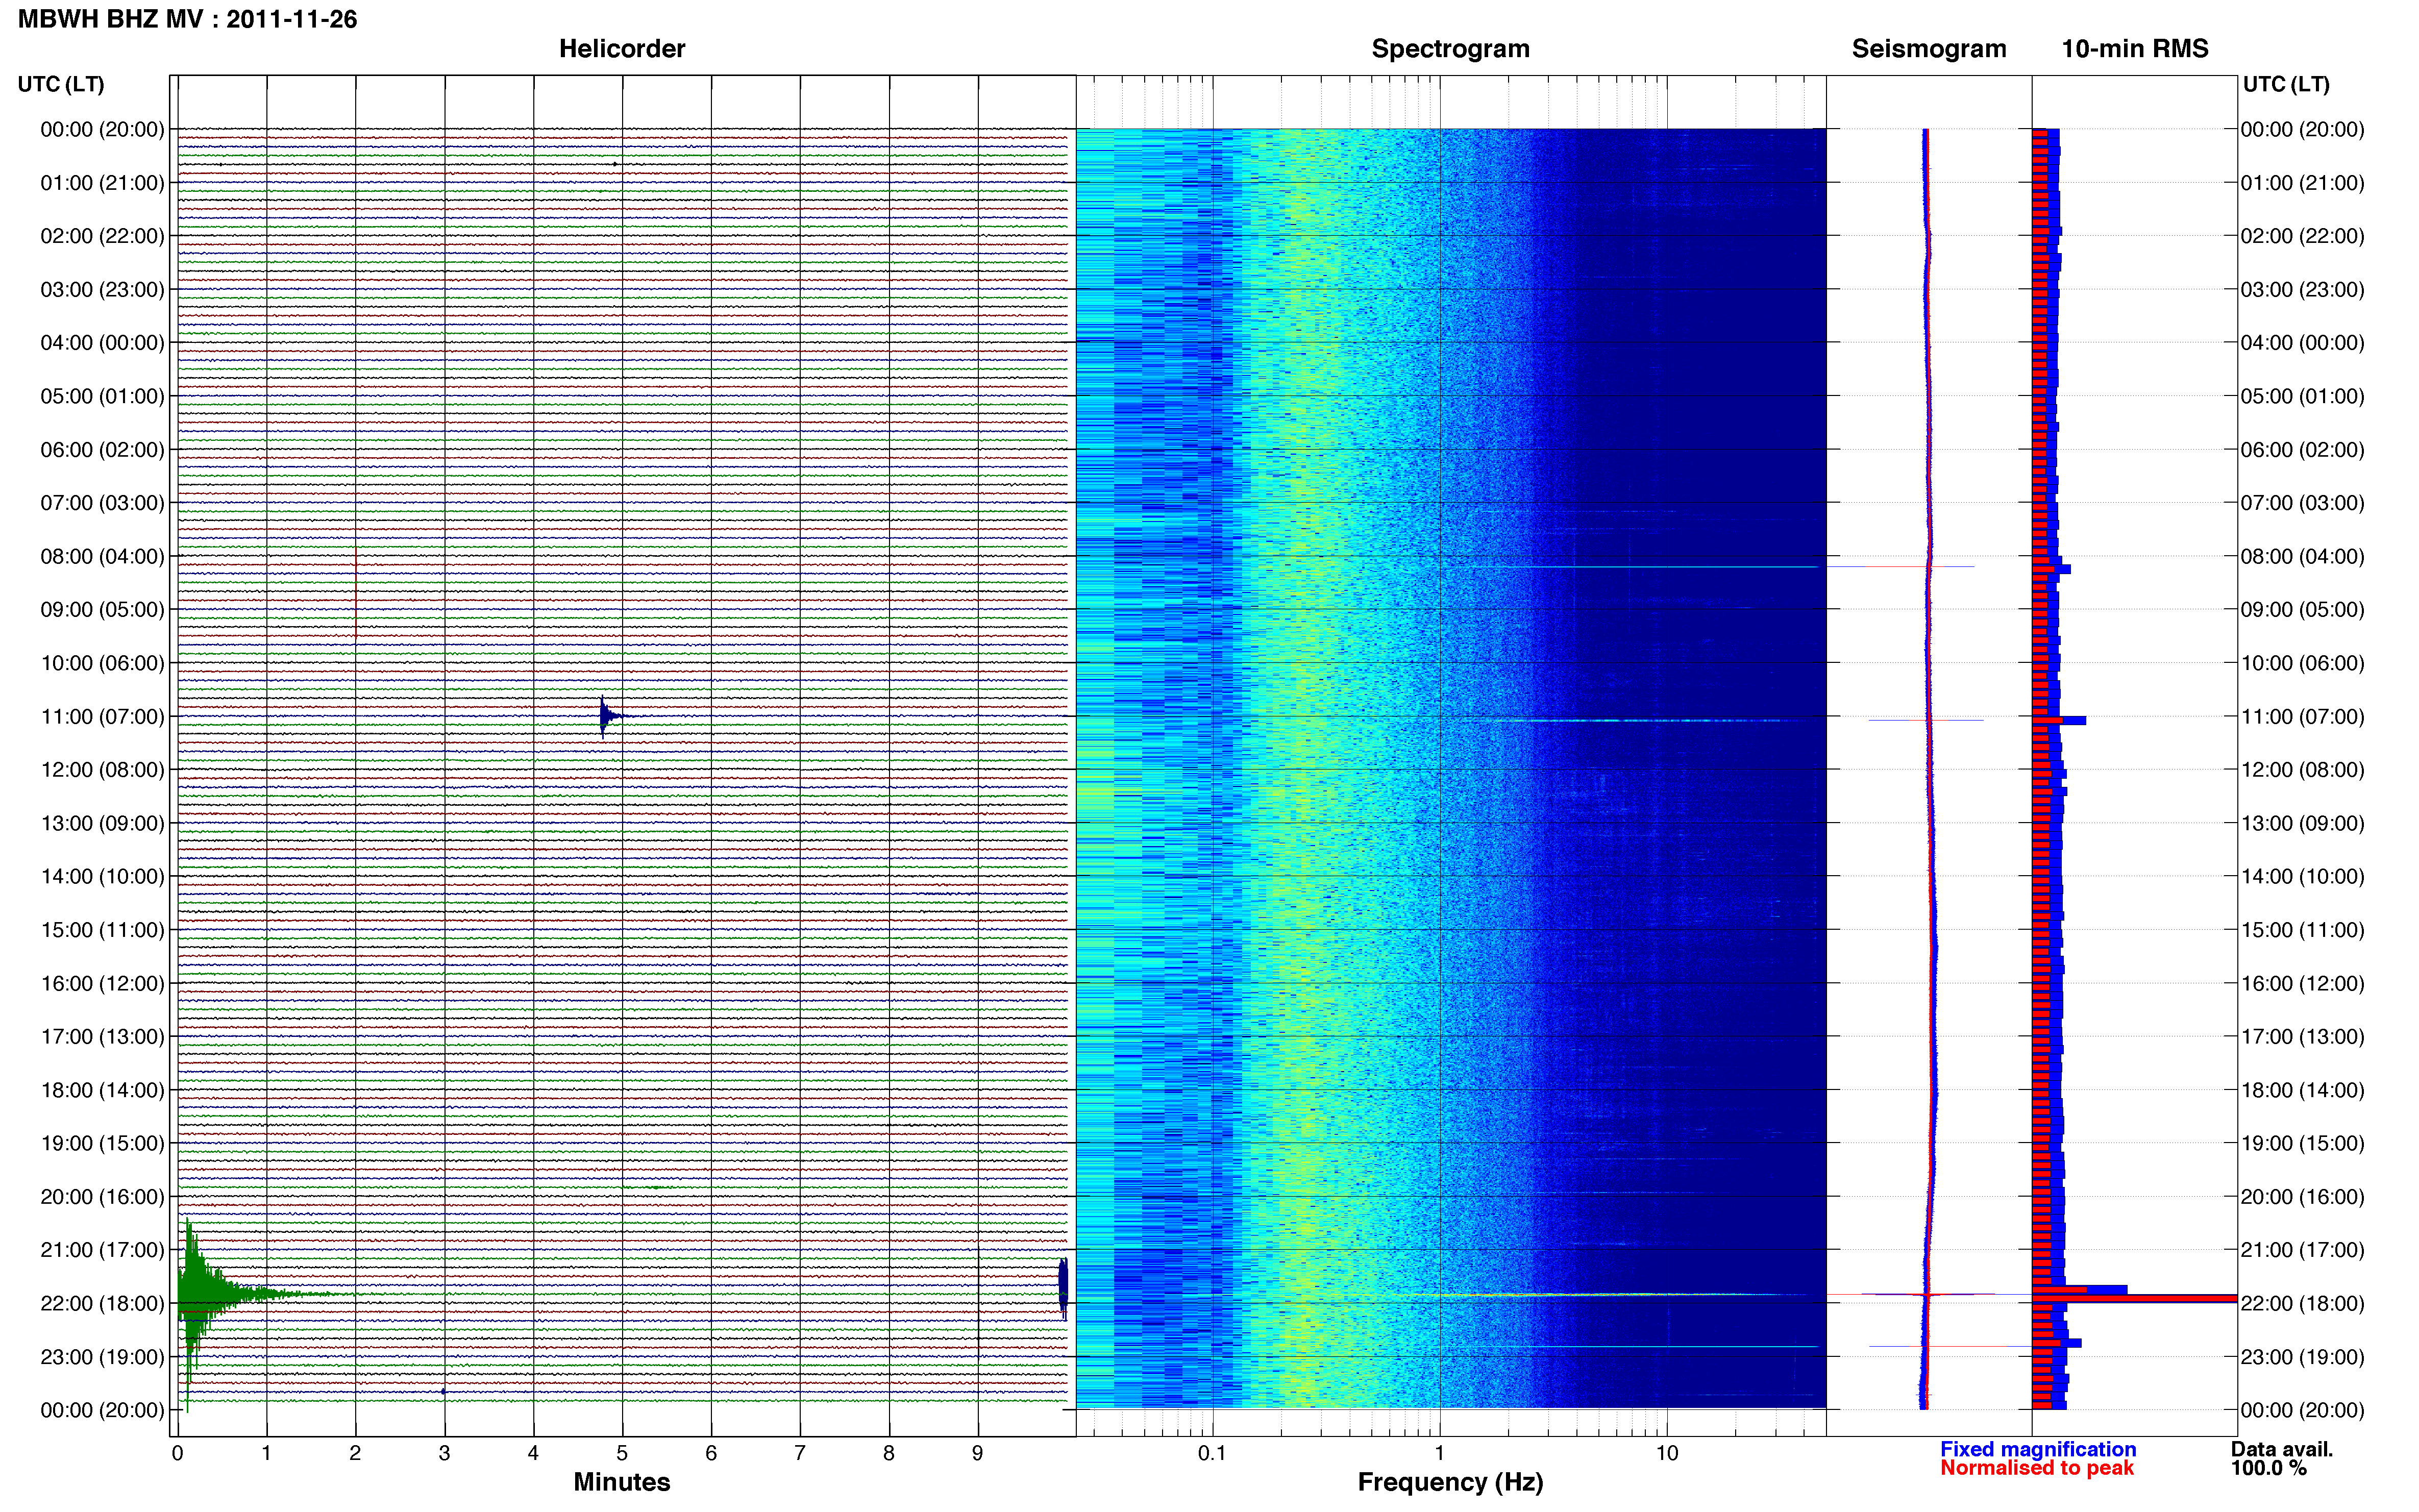The width and height of the screenshot is (2419, 1512).
Task: Click the tallest RMS bar at 22:00
Action: click(x=2134, y=1298)
